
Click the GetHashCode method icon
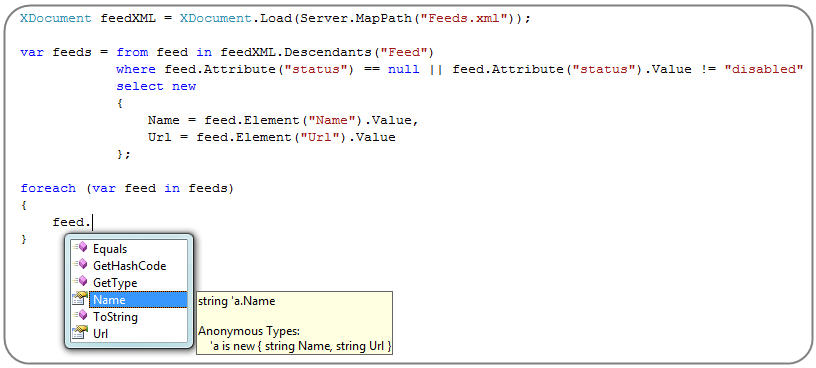pos(80,265)
